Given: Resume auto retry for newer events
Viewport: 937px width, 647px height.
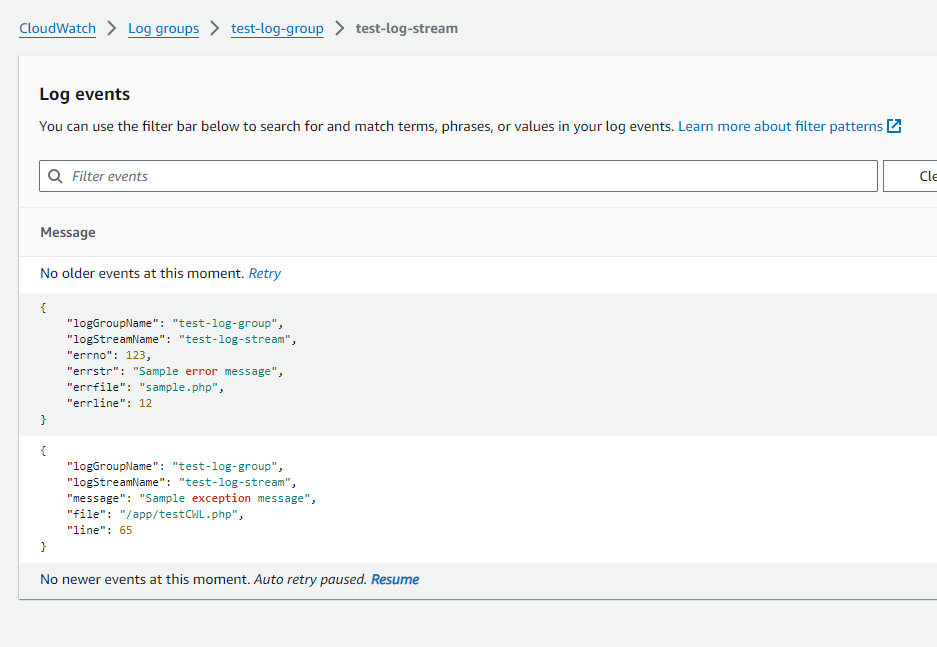Looking at the screenshot, I should click(394, 579).
